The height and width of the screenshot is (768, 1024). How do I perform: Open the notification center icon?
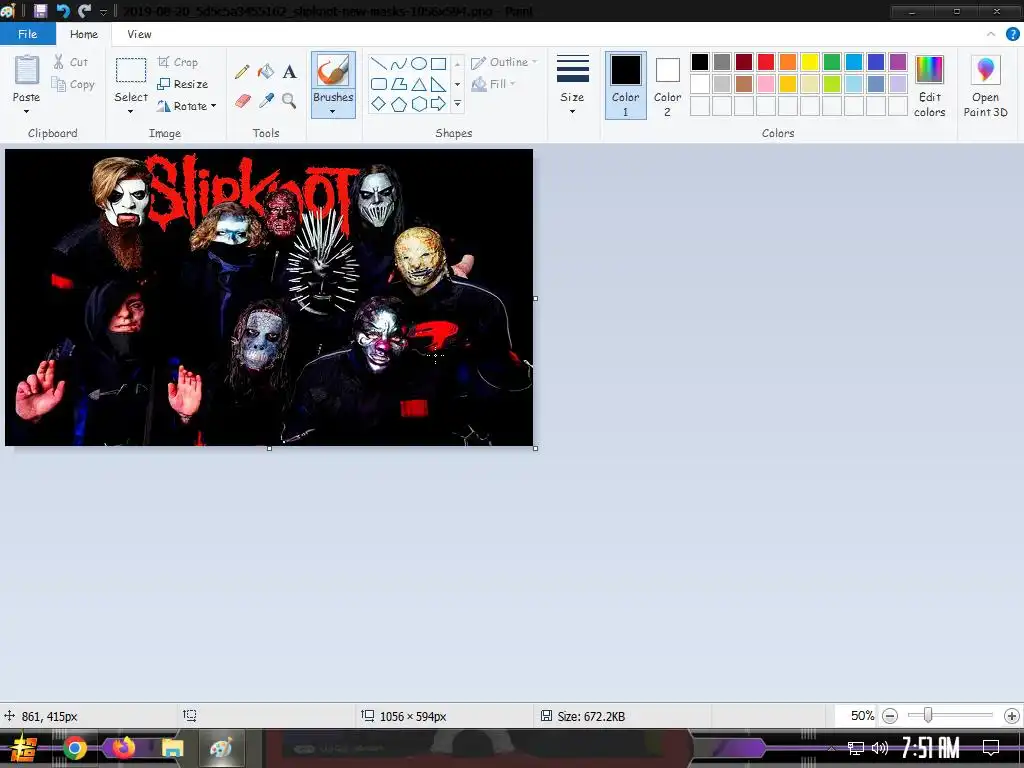coord(991,748)
